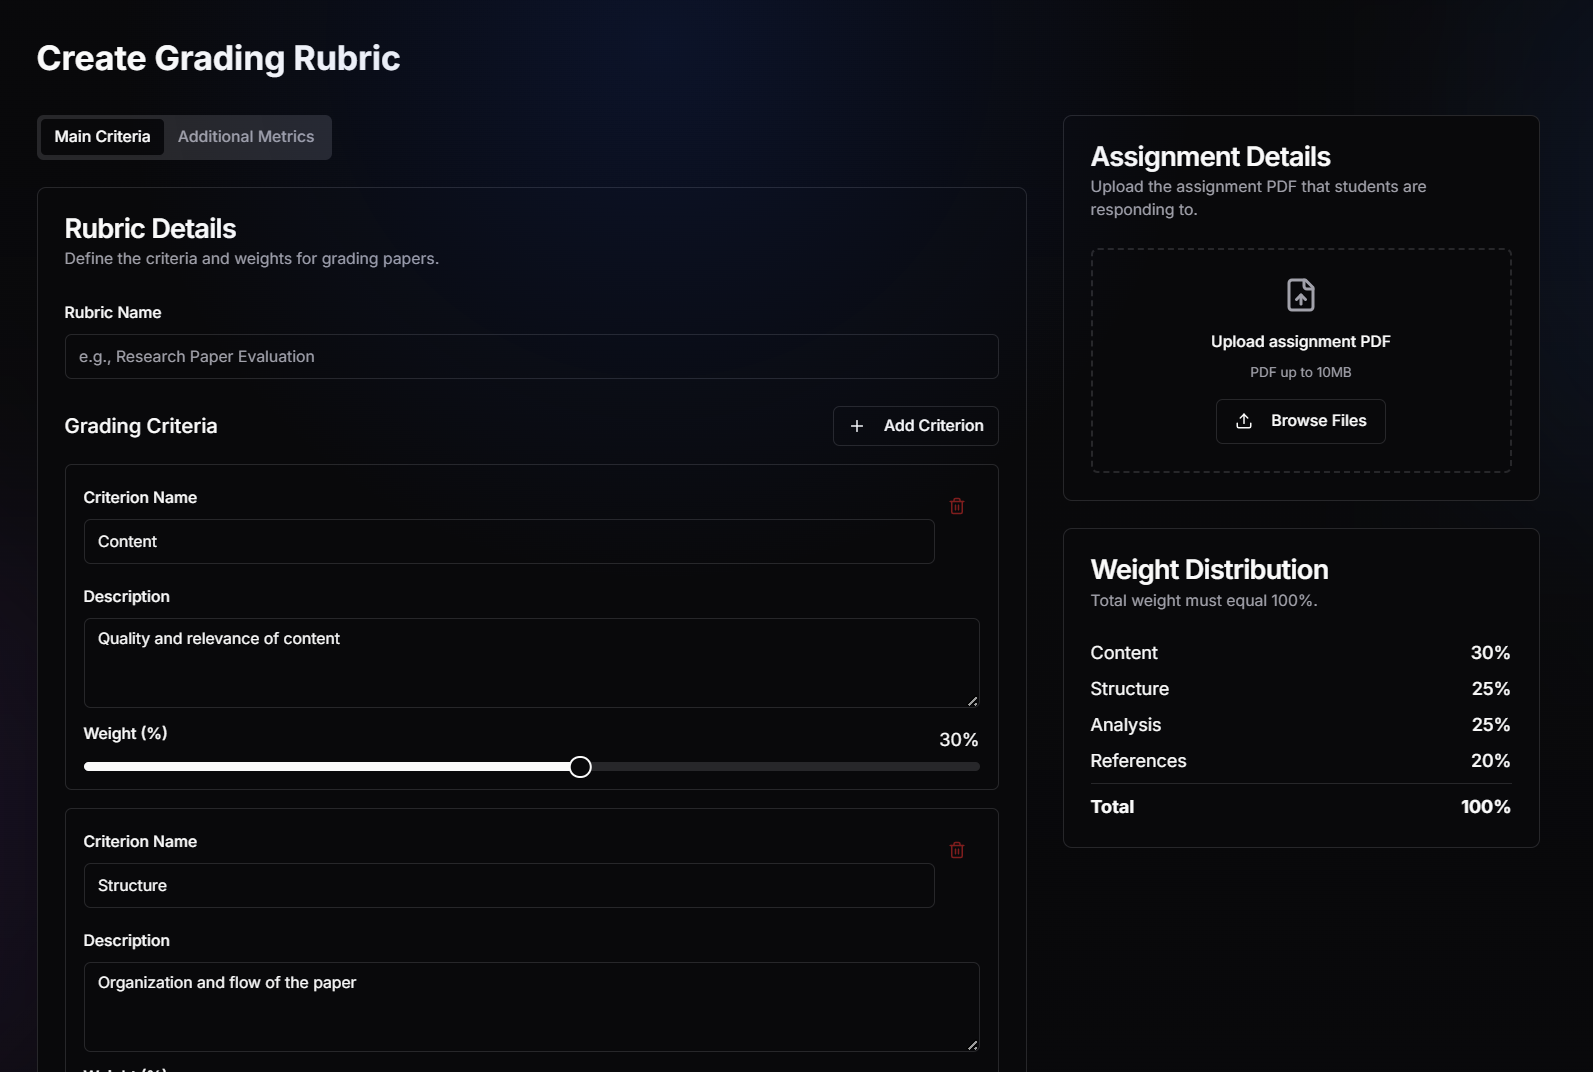Image resolution: width=1593 pixels, height=1072 pixels.
Task: Click the 30% weight value above slider
Action: (x=958, y=740)
